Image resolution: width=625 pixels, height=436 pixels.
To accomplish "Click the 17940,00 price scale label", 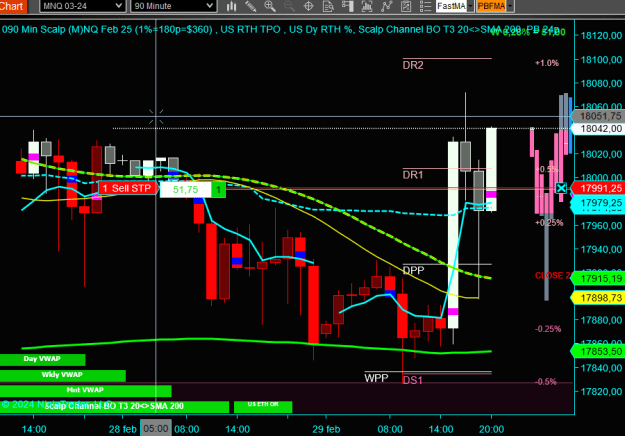I will (x=601, y=249).
